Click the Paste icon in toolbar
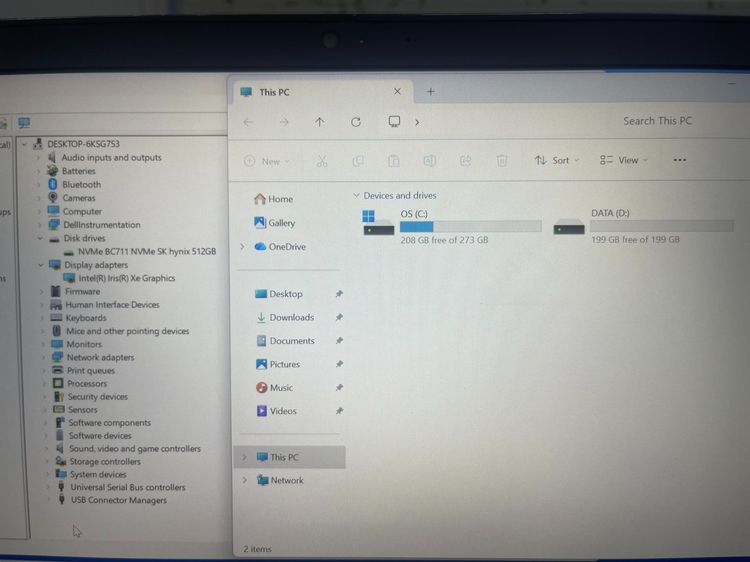Image resolution: width=750 pixels, height=562 pixels. click(394, 161)
